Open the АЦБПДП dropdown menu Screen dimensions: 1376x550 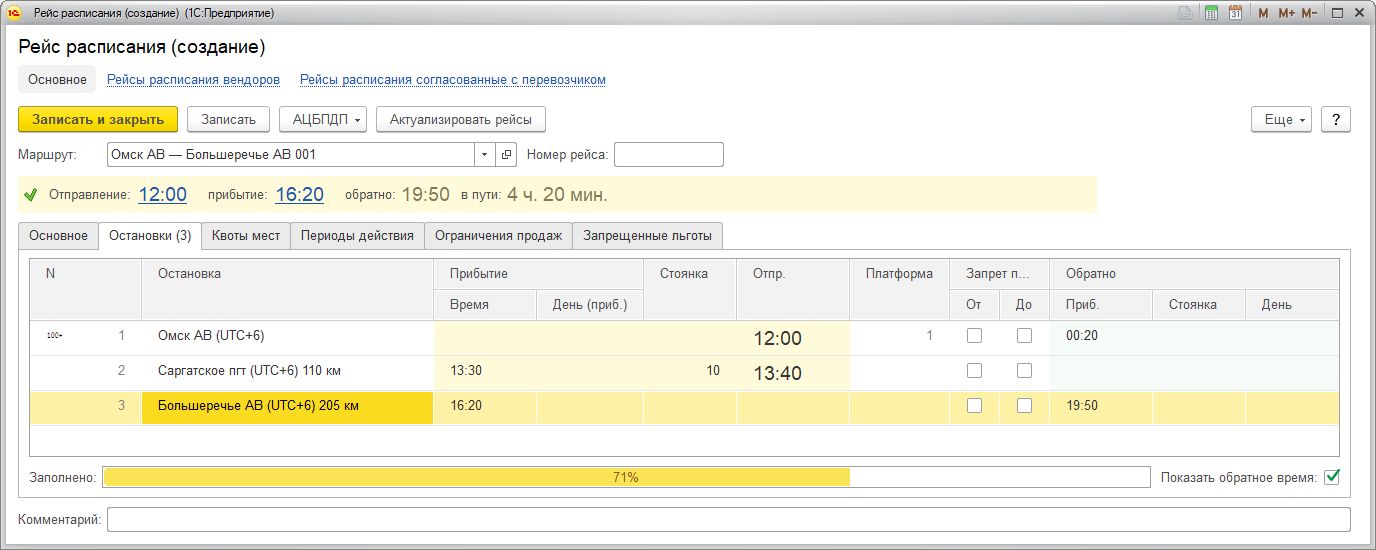click(323, 119)
